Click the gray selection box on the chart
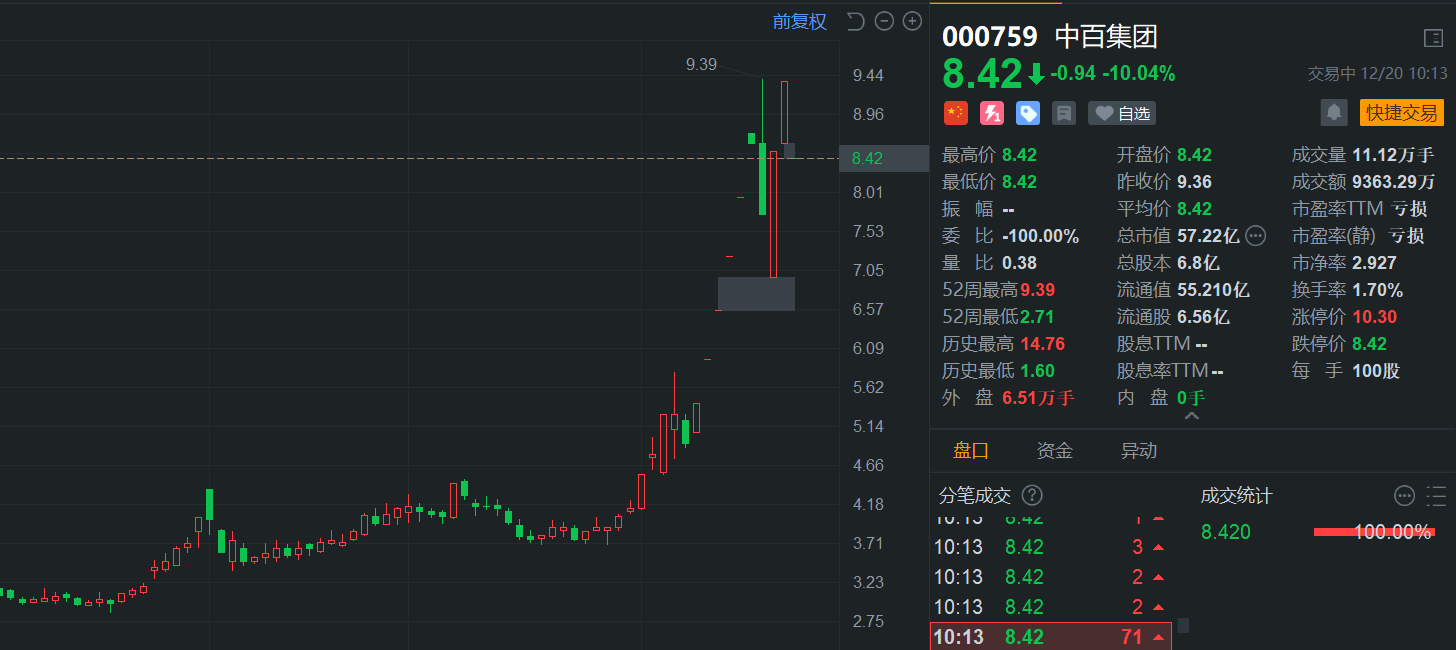 click(x=756, y=294)
